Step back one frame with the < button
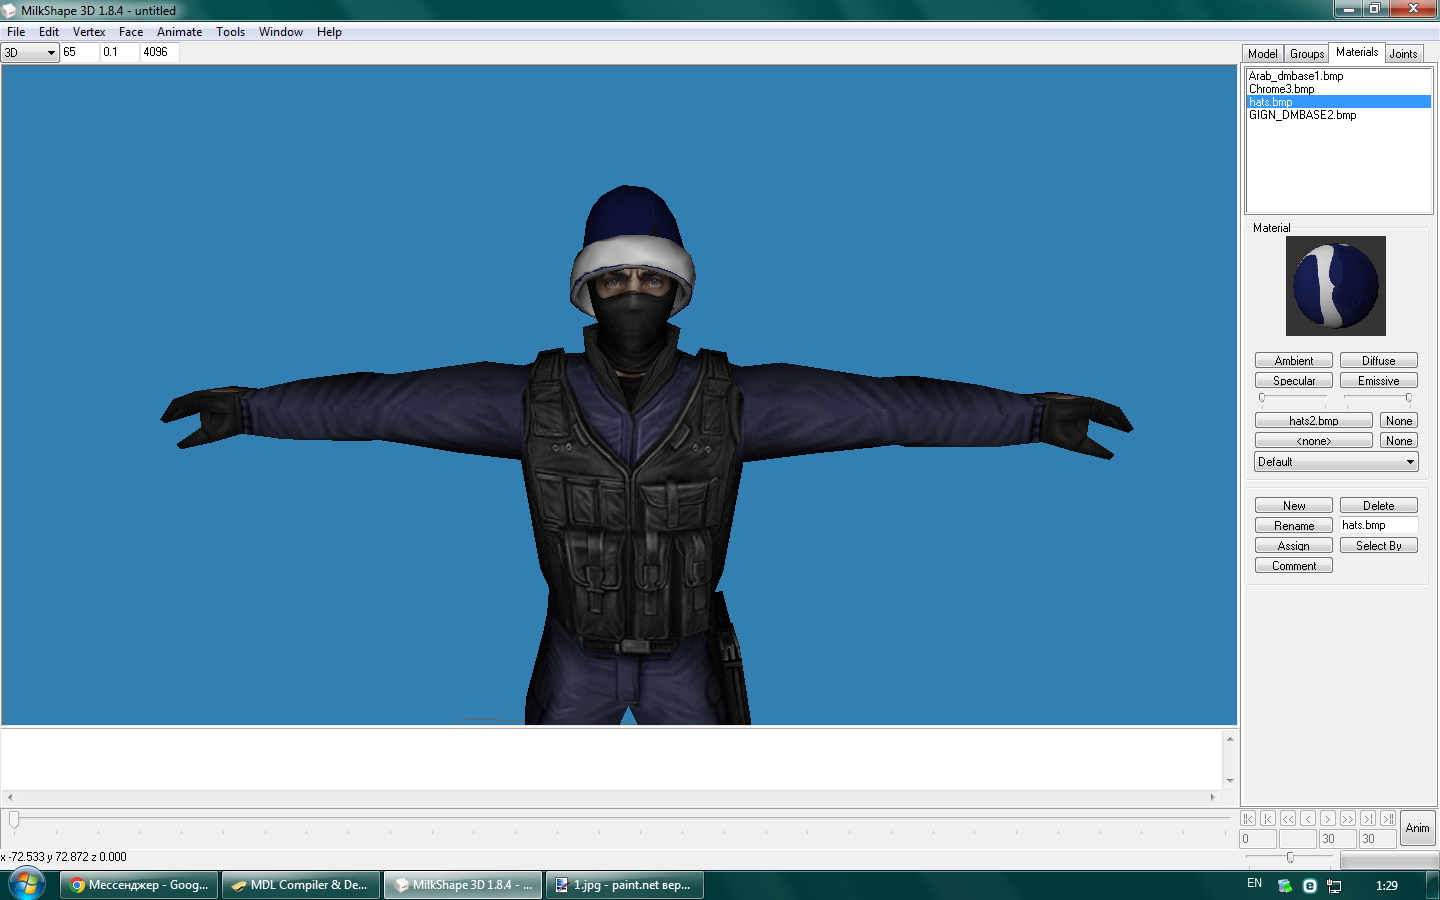The height and width of the screenshot is (900, 1440). 1308,818
